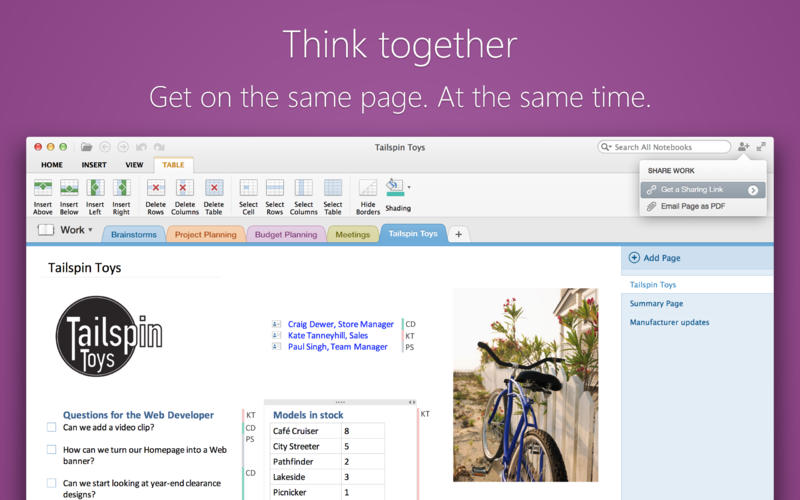Apply Shading with the paint bucket icon
The width and height of the screenshot is (800, 500).
pos(395,187)
